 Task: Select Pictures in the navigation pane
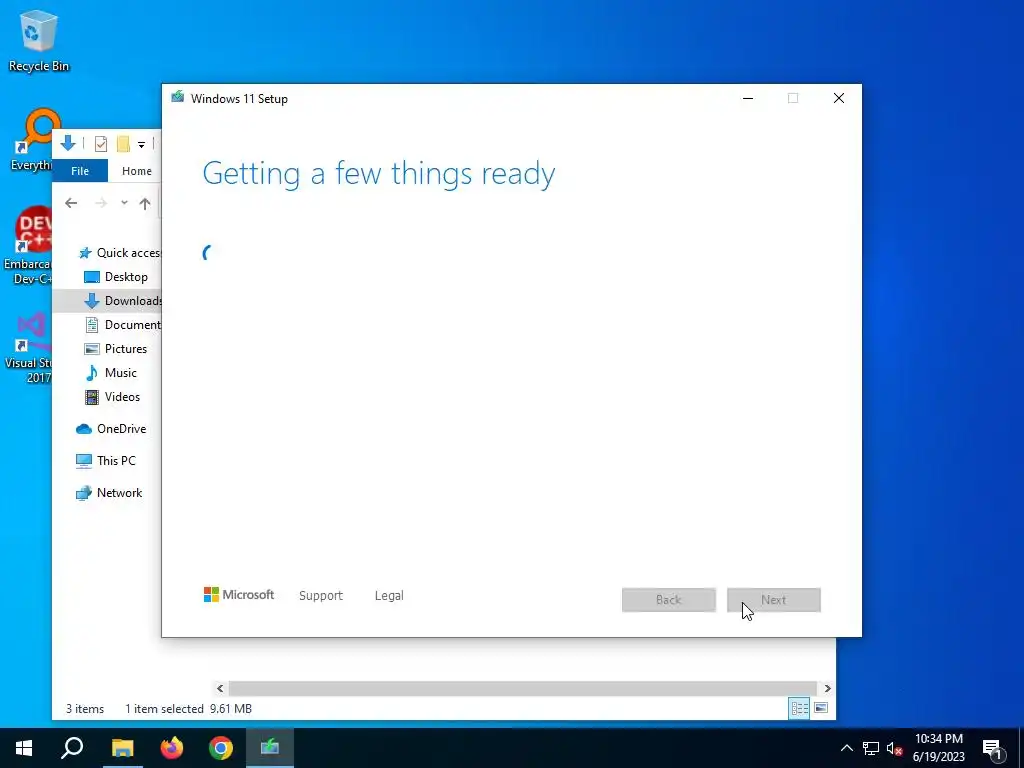116,349
